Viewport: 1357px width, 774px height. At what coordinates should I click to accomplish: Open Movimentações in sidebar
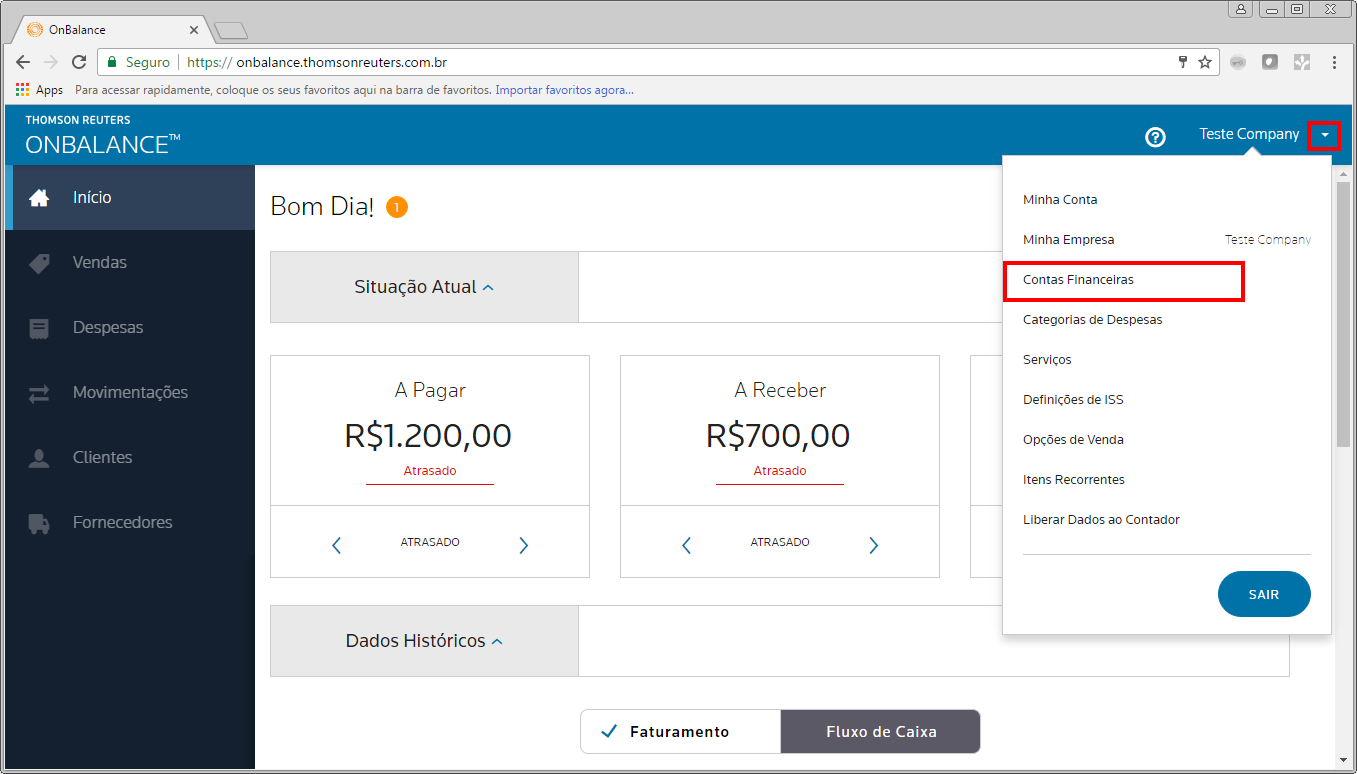click(130, 393)
